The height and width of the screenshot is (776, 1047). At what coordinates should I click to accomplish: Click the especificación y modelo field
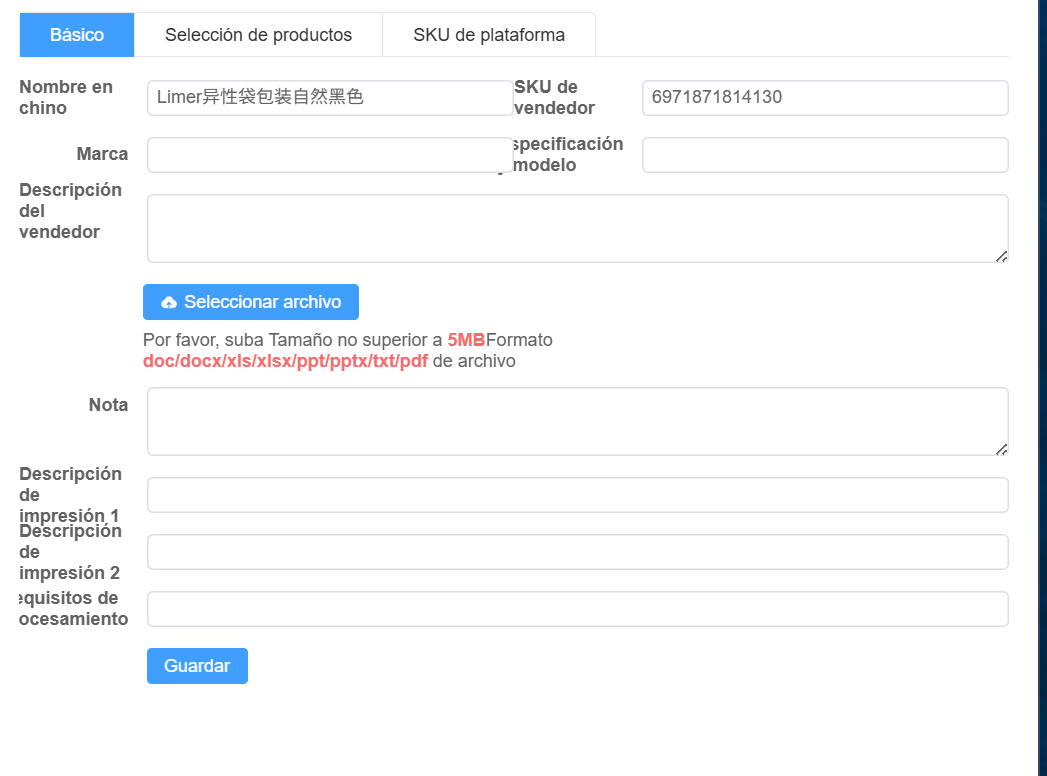pos(825,155)
